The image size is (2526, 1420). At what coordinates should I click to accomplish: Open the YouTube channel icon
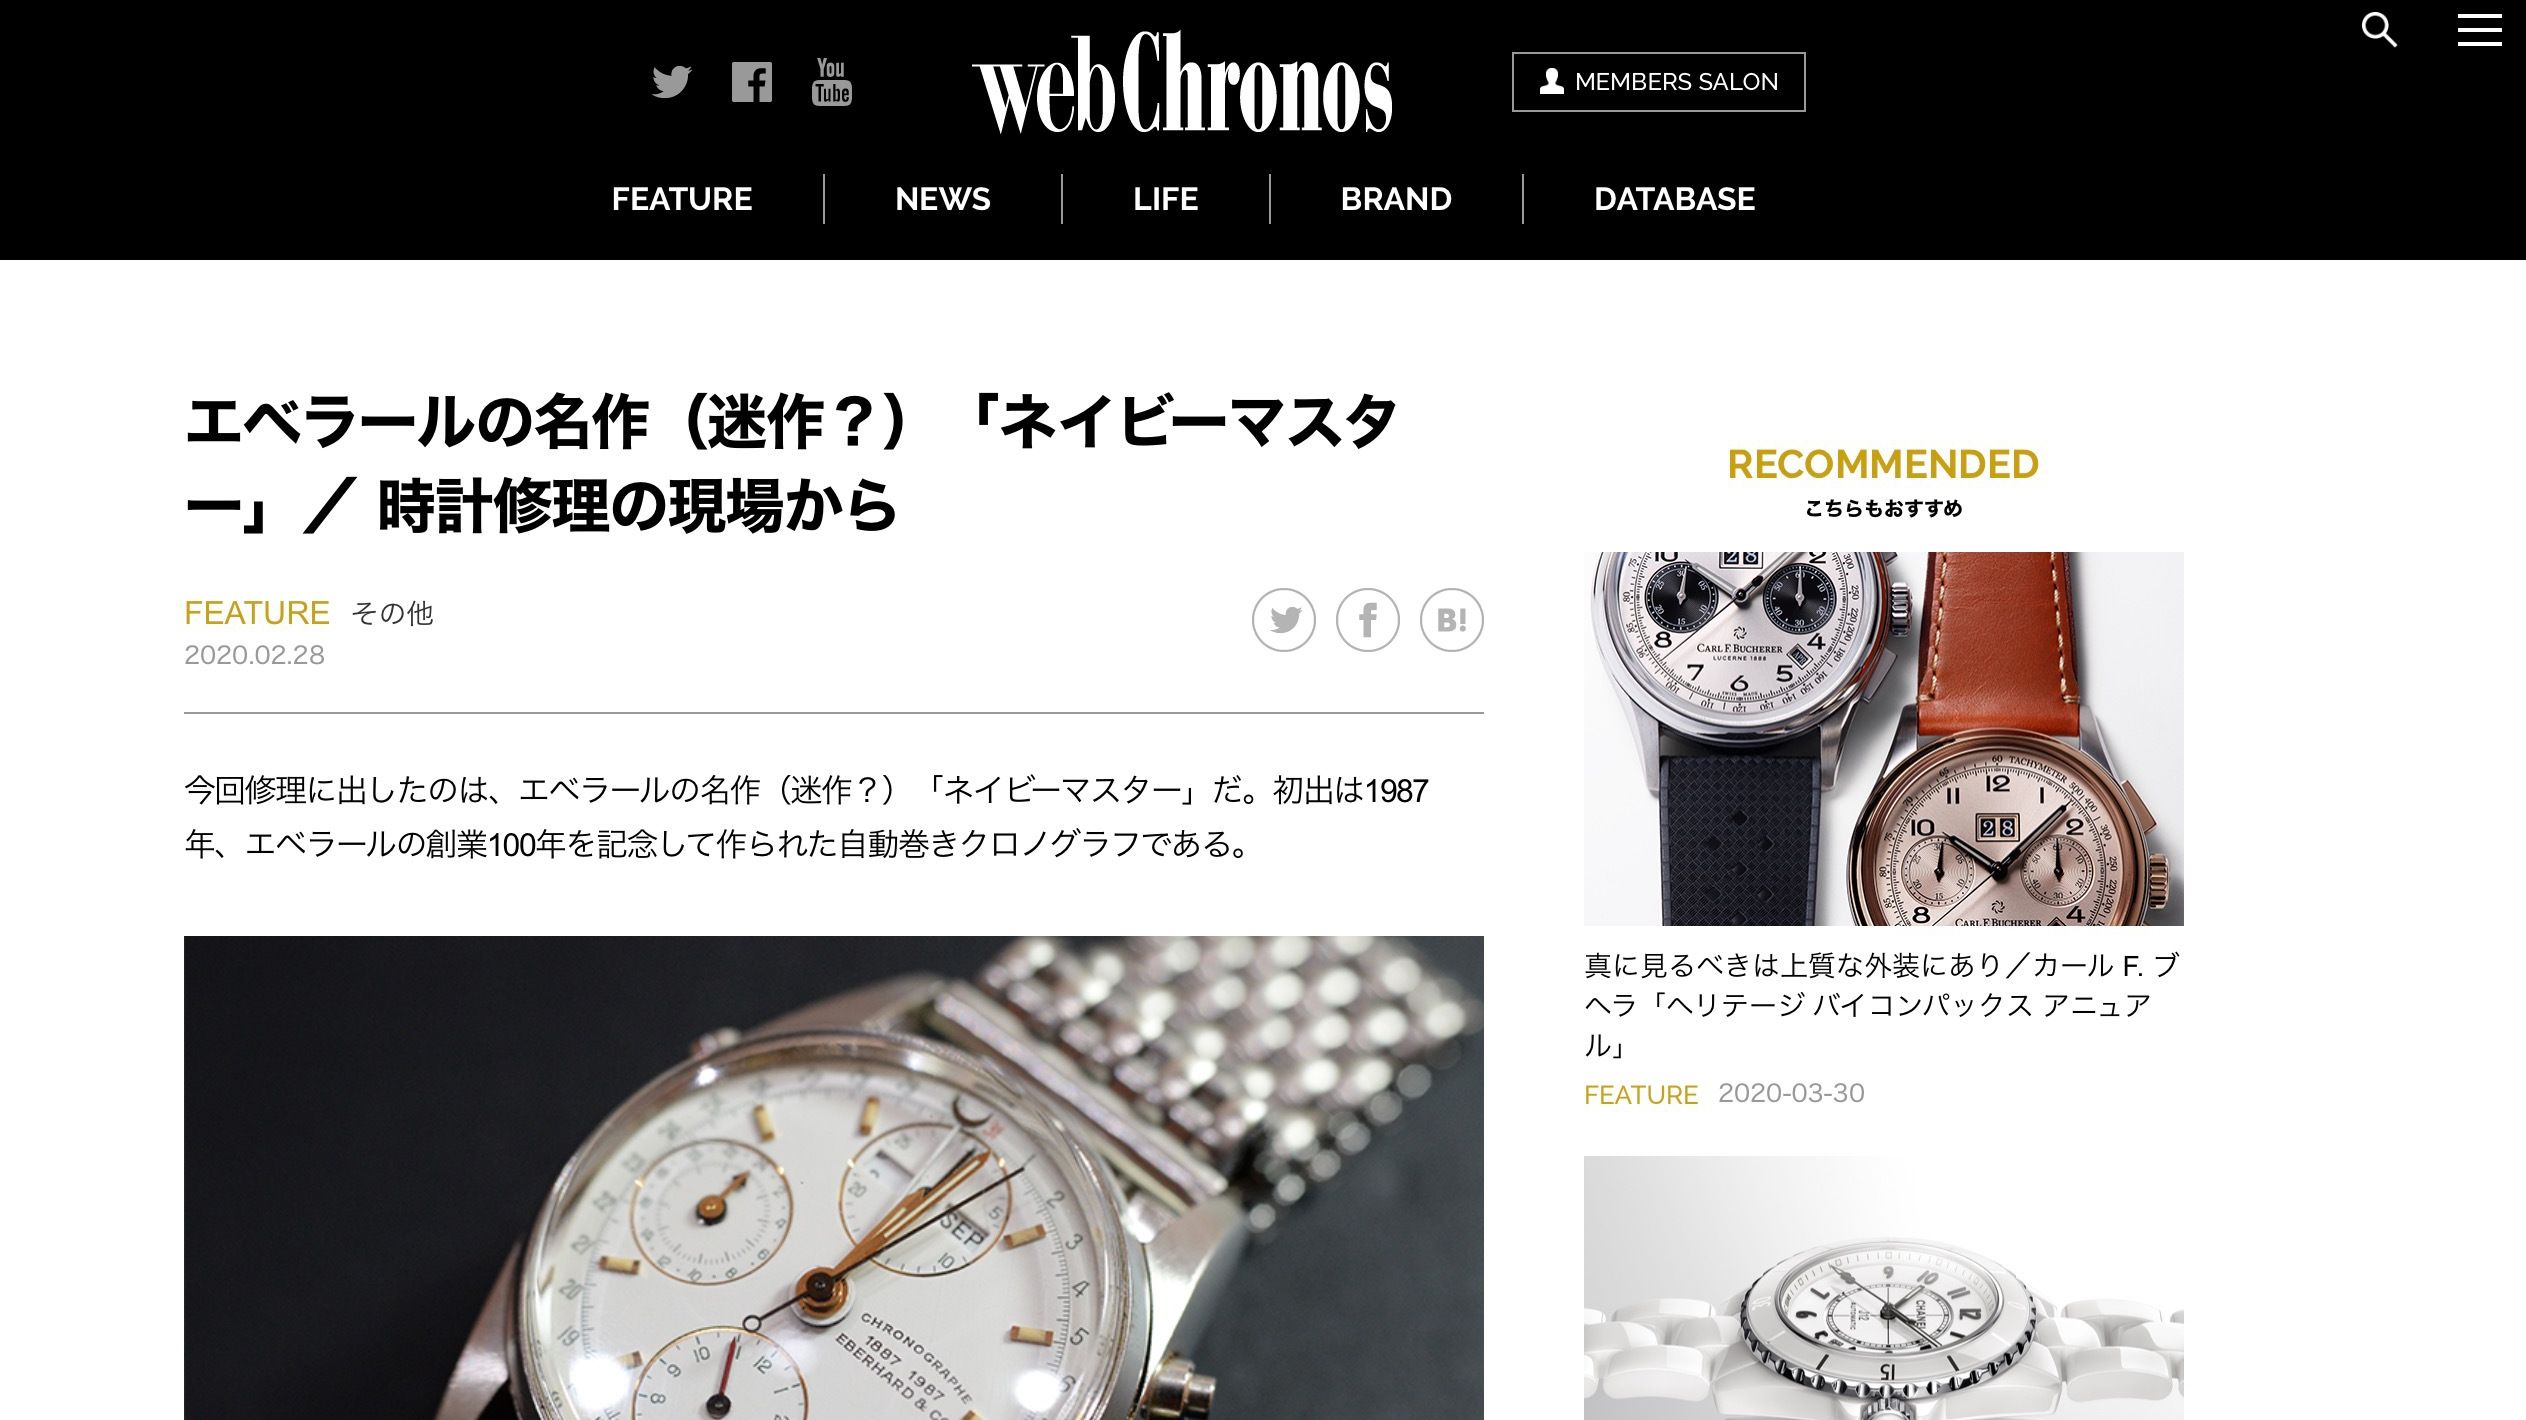pos(832,82)
